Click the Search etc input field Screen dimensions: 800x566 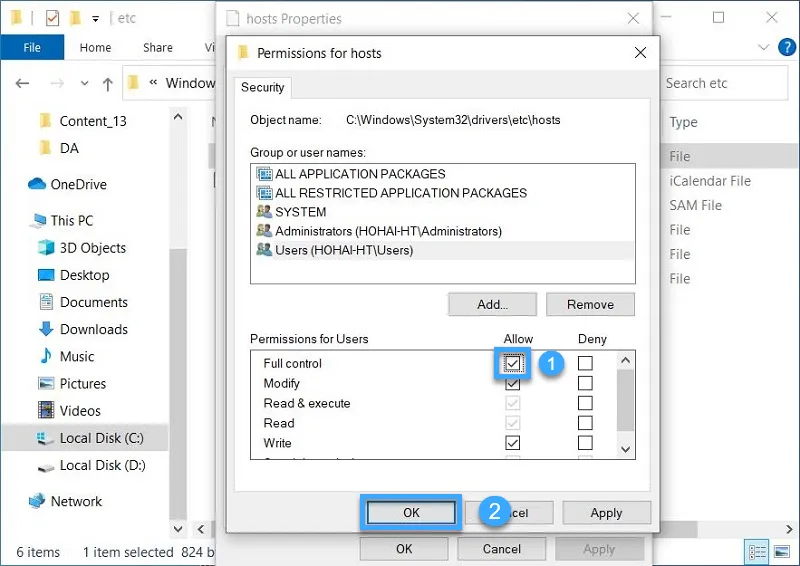coord(724,83)
